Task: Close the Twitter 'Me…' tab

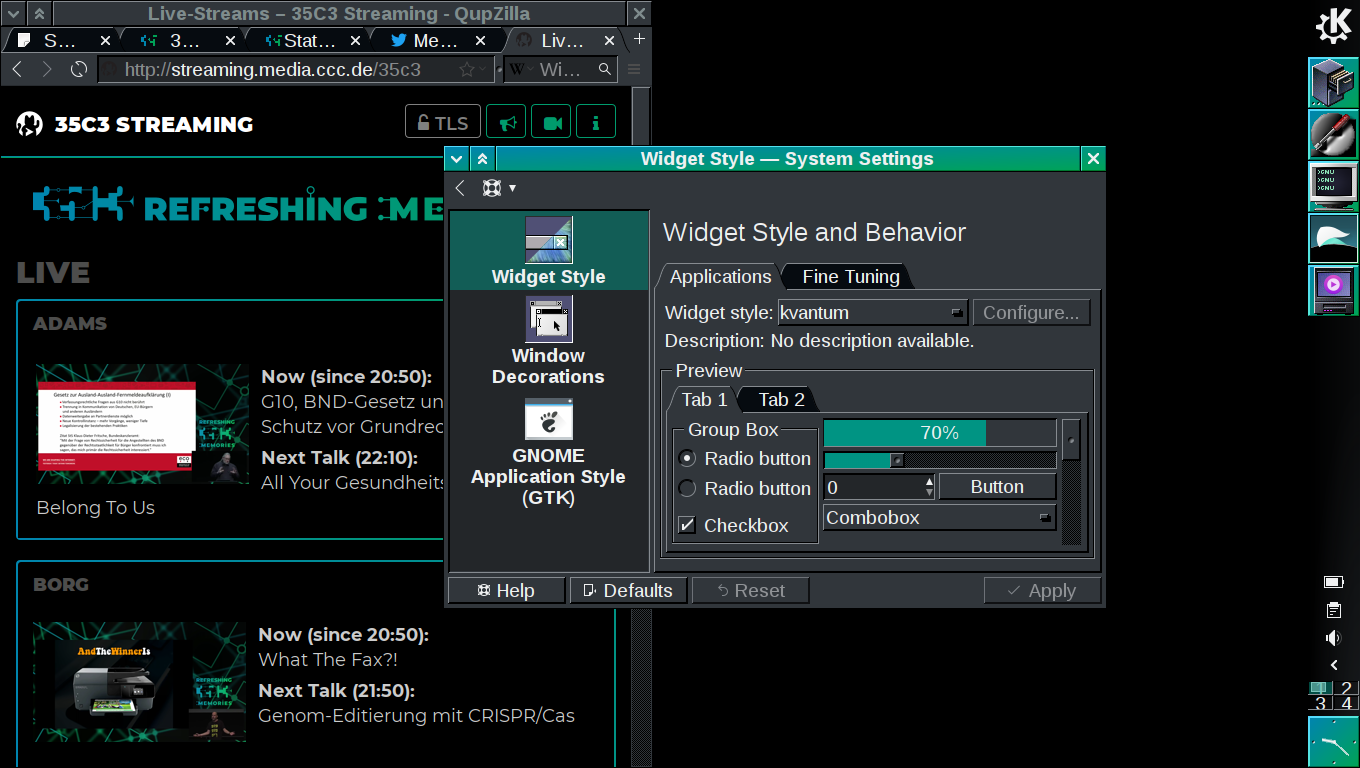Action: point(481,41)
